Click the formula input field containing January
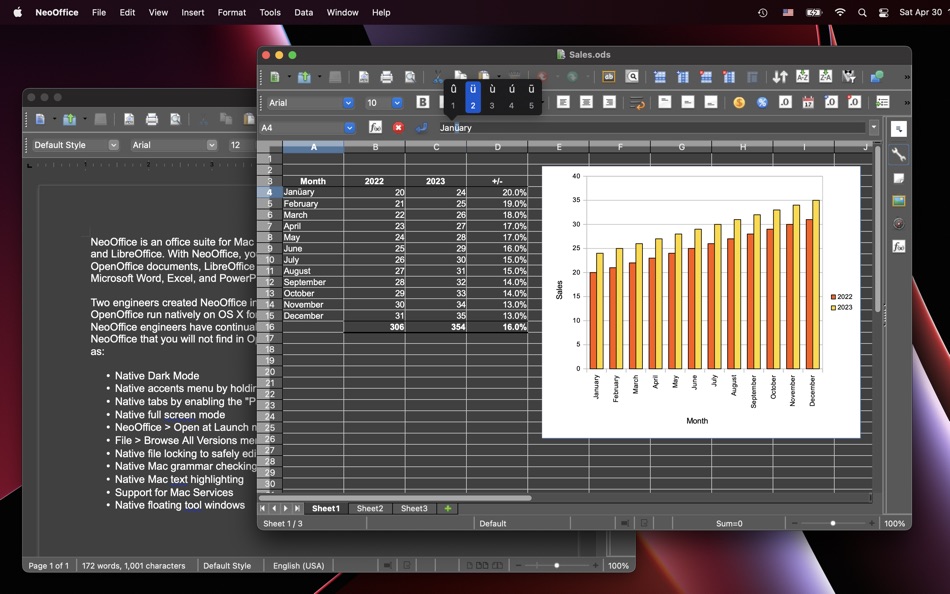This screenshot has width=950, height=594. pos(651,127)
